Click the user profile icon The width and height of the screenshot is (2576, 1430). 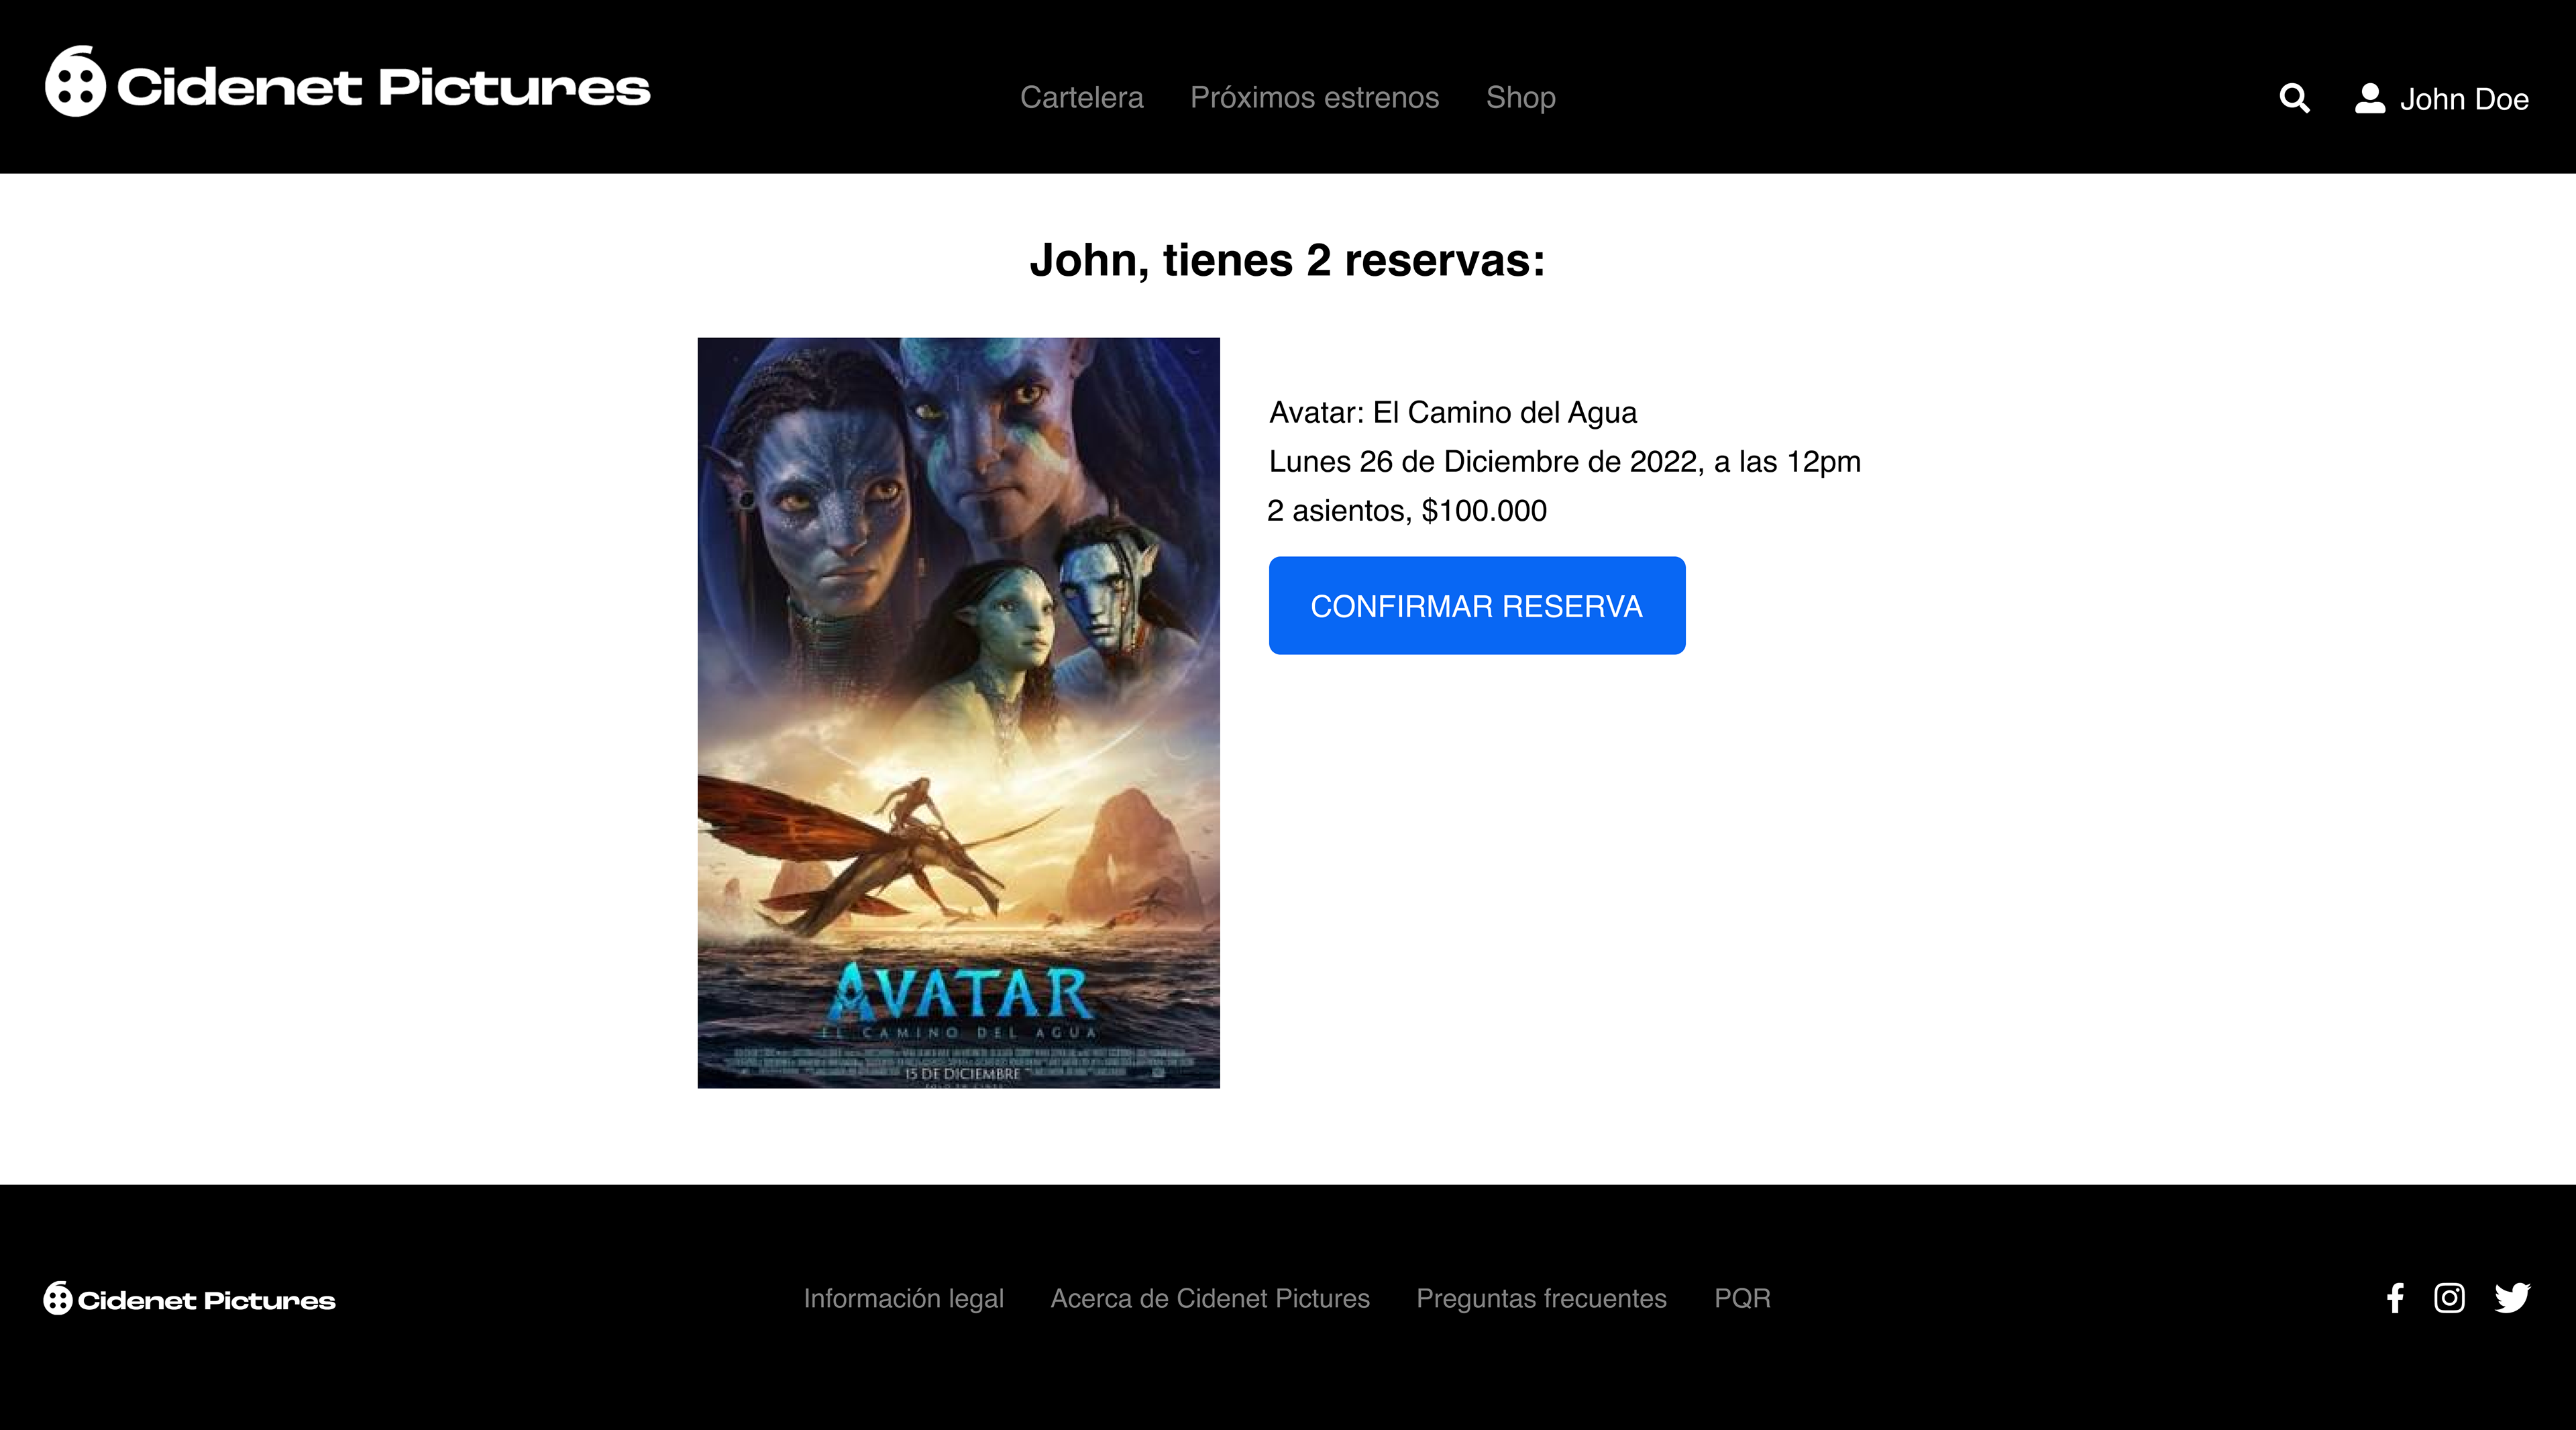(2370, 98)
